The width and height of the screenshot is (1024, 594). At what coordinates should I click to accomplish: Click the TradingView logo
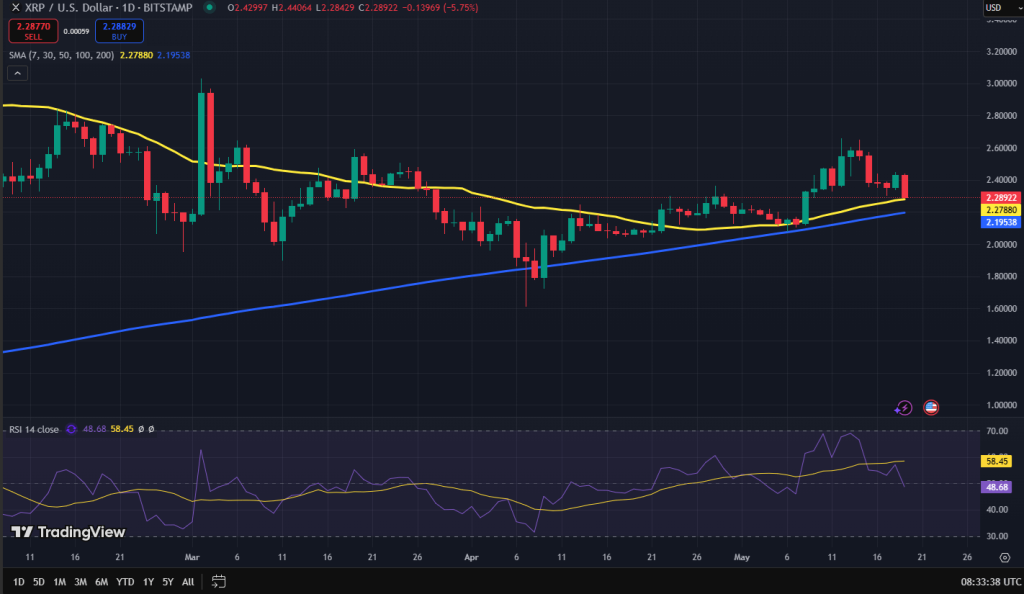(69, 532)
